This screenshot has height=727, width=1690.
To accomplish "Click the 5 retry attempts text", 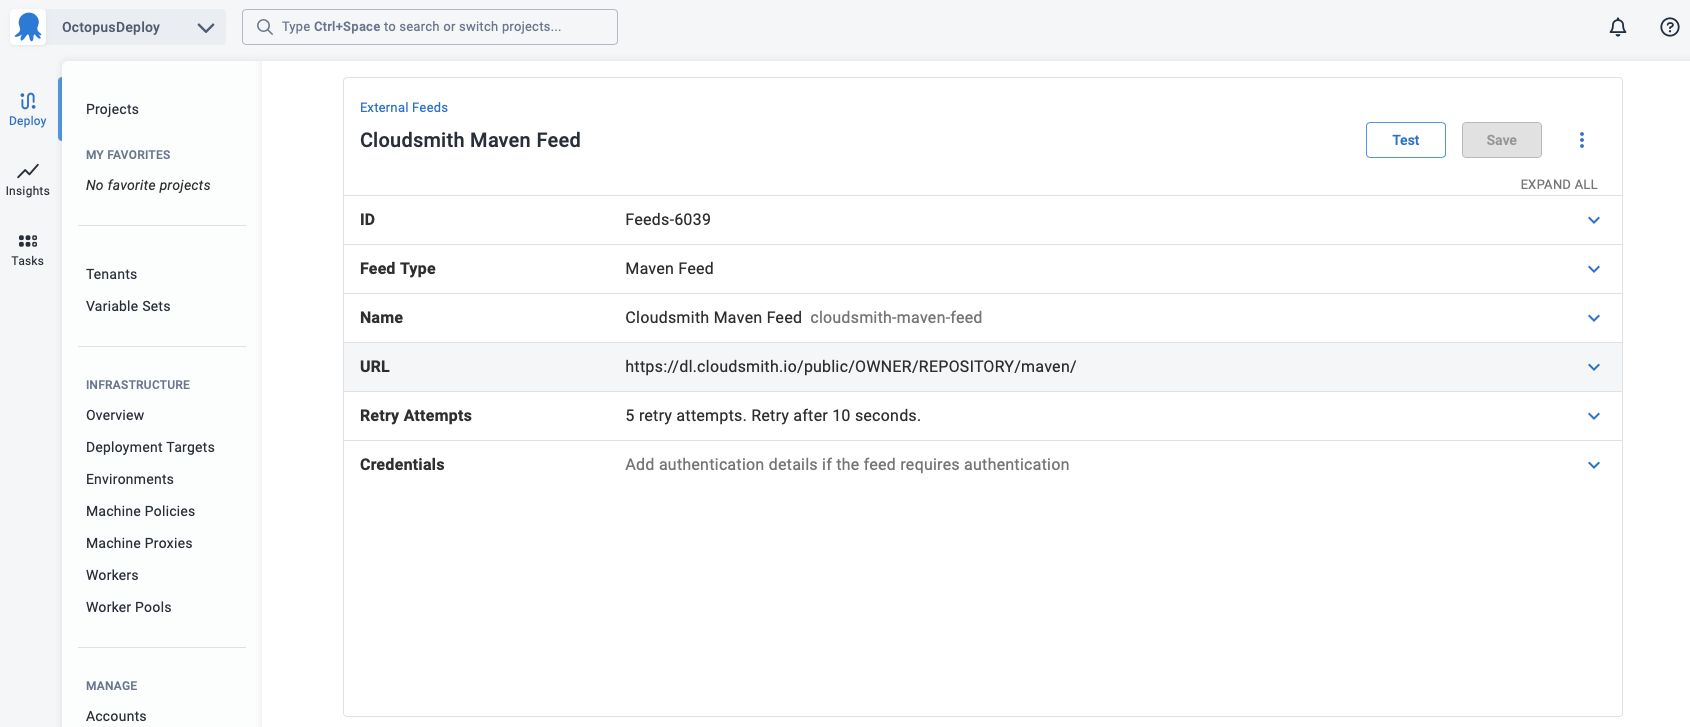I will [773, 416].
